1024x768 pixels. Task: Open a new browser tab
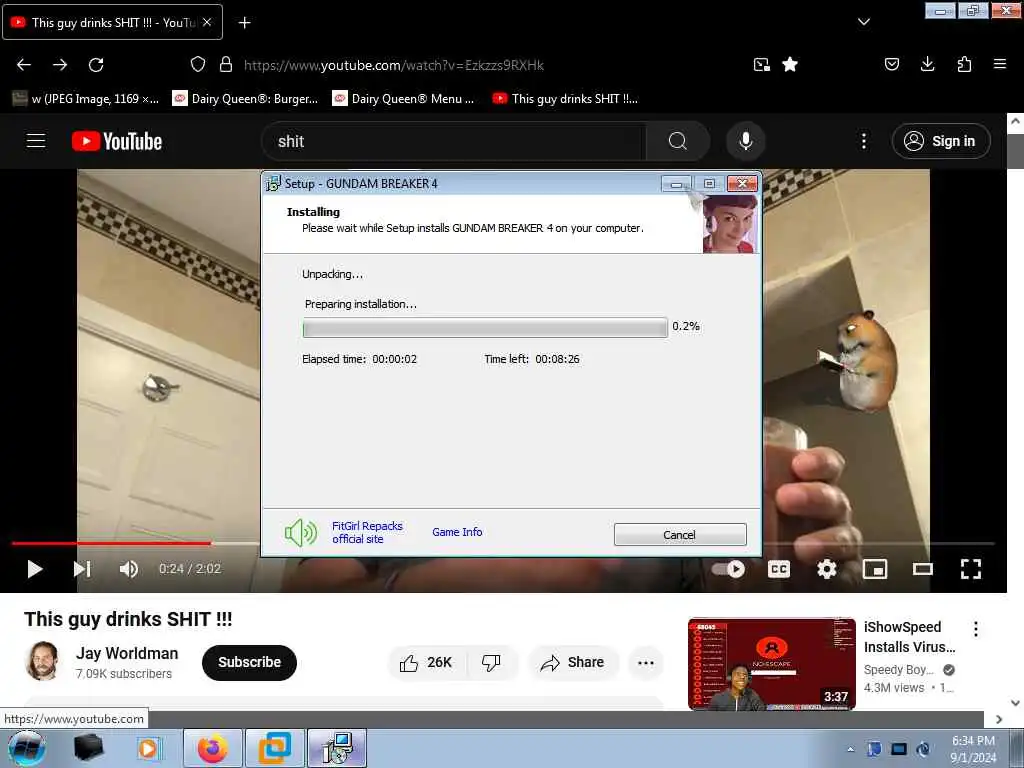click(x=244, y=23)
